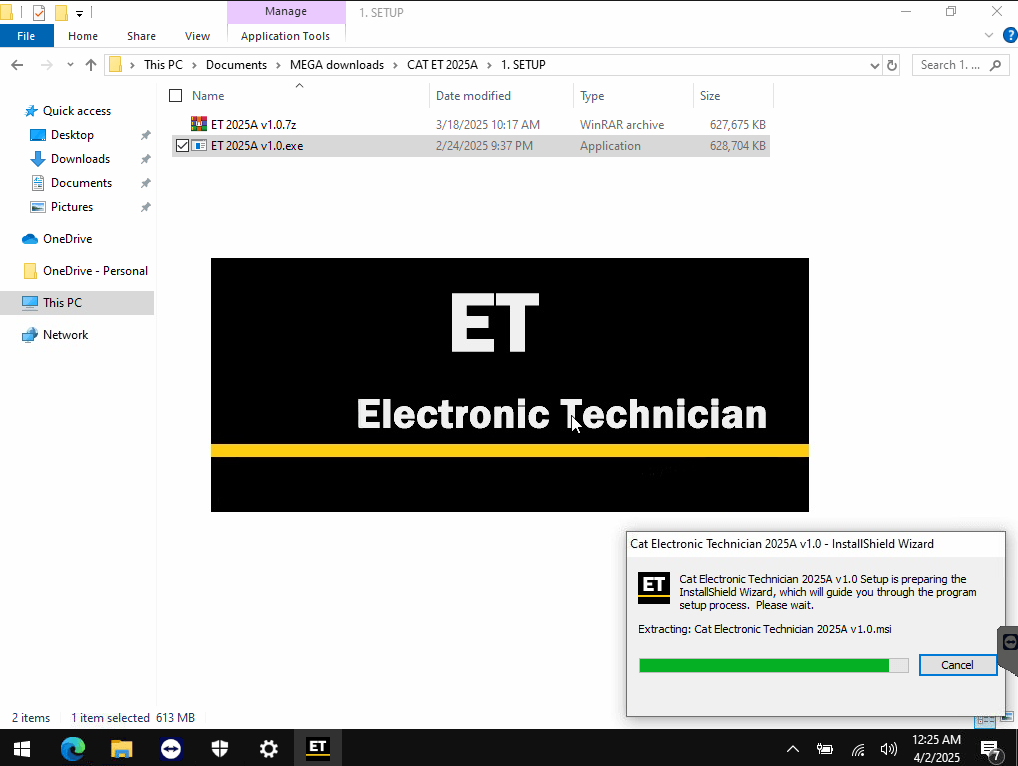Sort files by Date modified column
The height and width of the screenshot is (766, 1018).
point(473,95)
